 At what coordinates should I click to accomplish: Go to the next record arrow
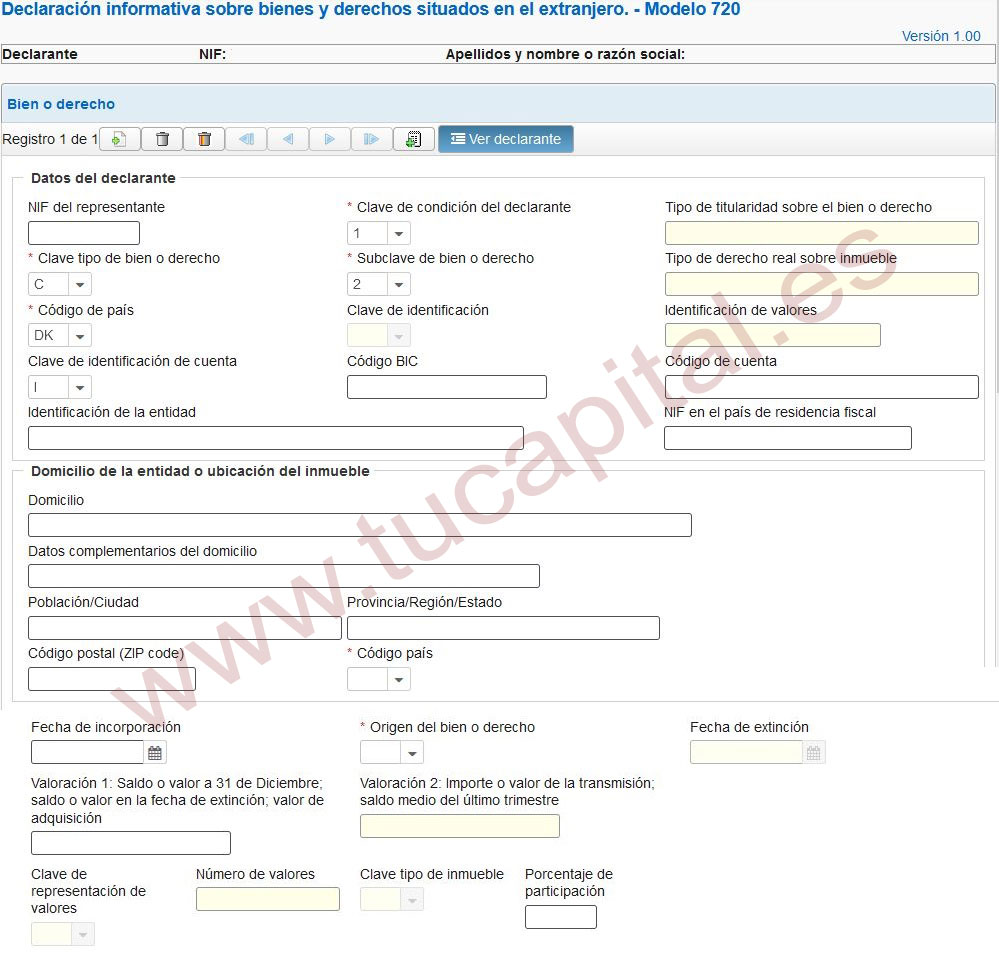329,139
